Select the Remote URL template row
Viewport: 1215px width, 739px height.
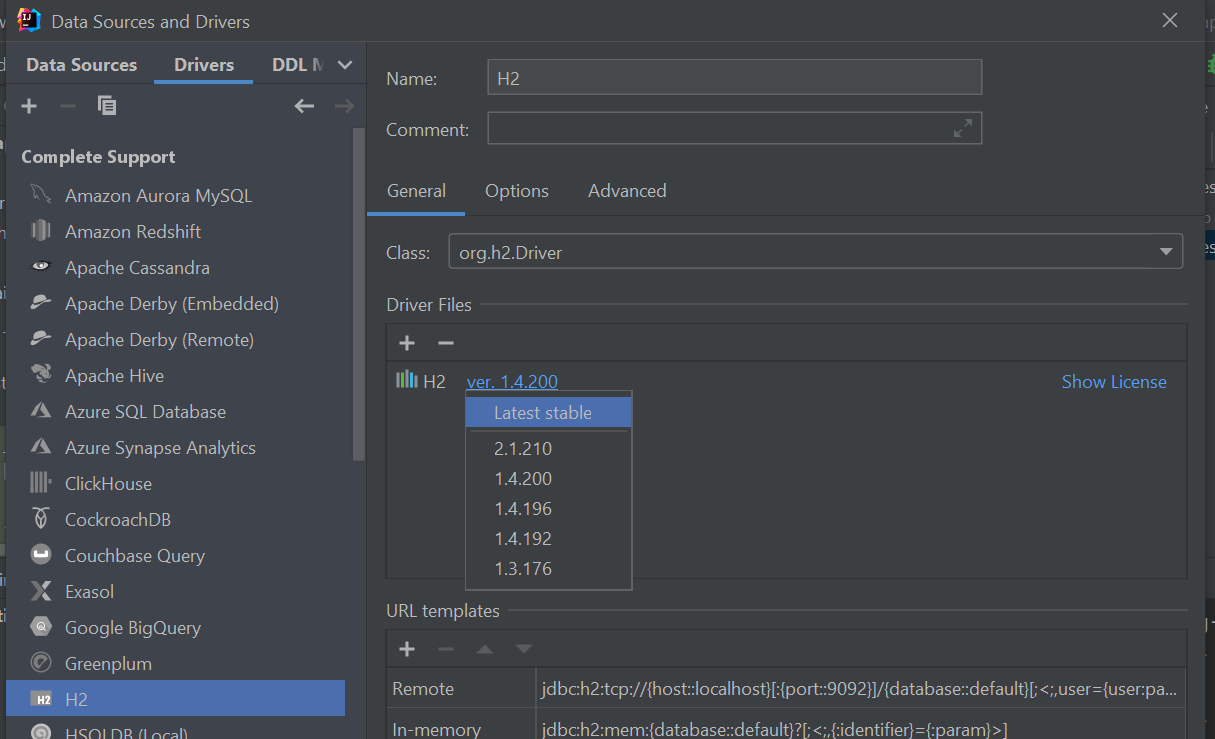(787, 688)
